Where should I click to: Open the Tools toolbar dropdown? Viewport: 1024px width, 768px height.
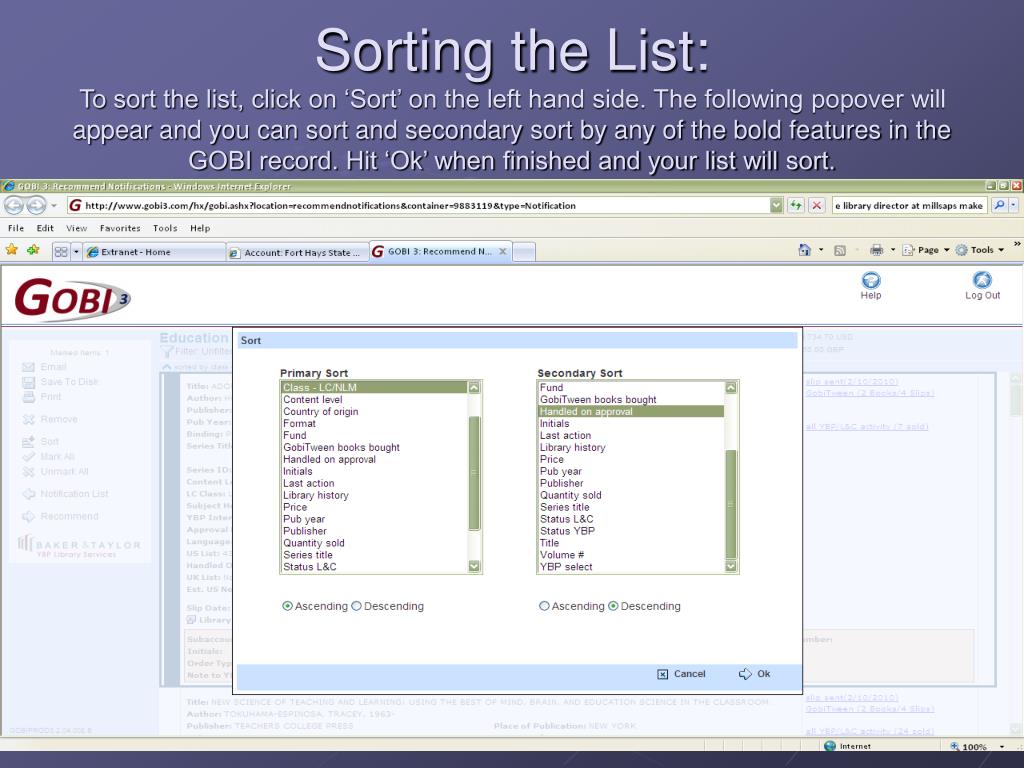pos(1000,250)
